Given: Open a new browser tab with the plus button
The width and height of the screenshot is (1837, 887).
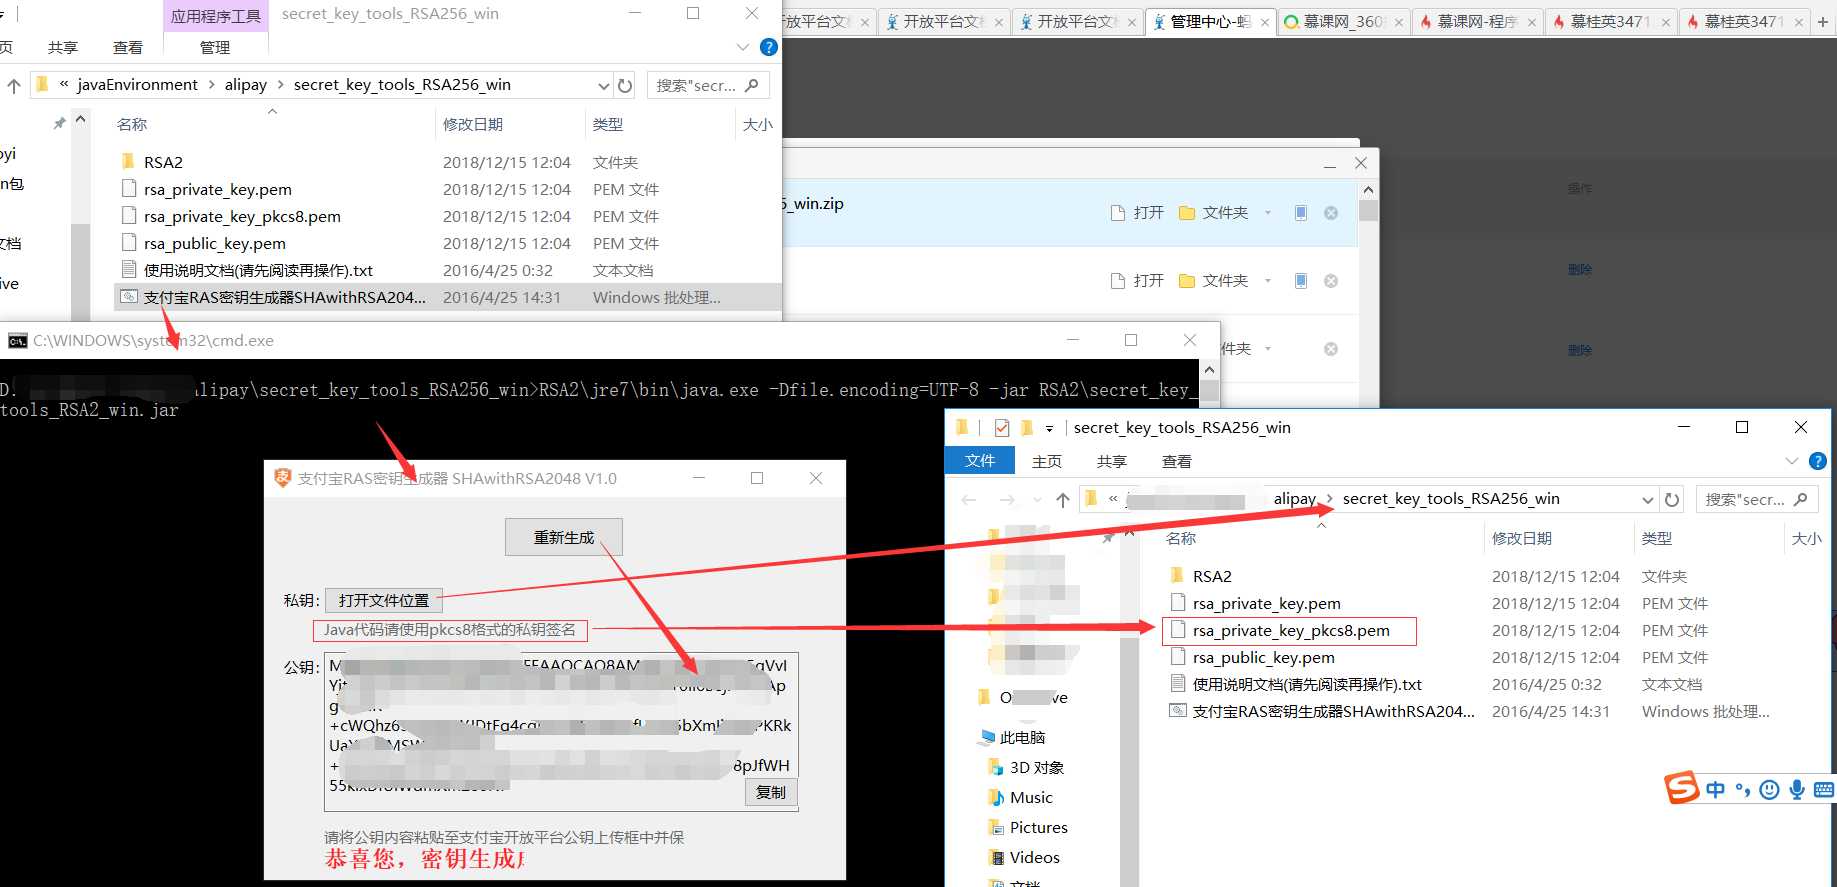Looking at the screenshot, I should (1823, 22).
